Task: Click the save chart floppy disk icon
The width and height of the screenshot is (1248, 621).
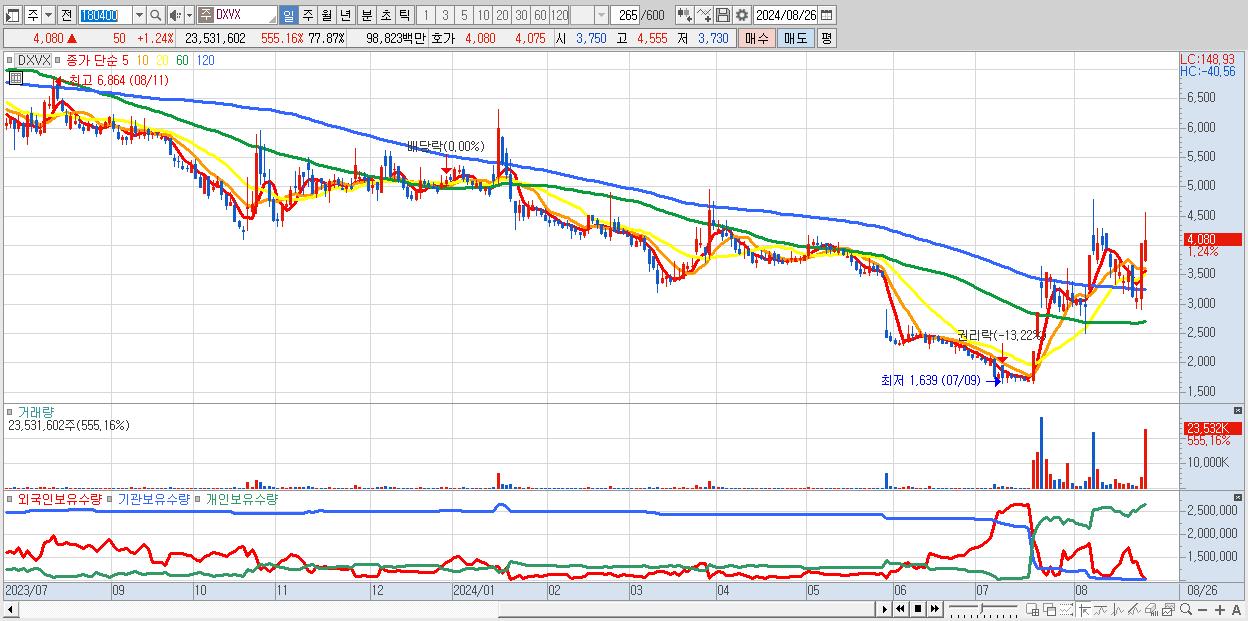Action: coord(722,15)
